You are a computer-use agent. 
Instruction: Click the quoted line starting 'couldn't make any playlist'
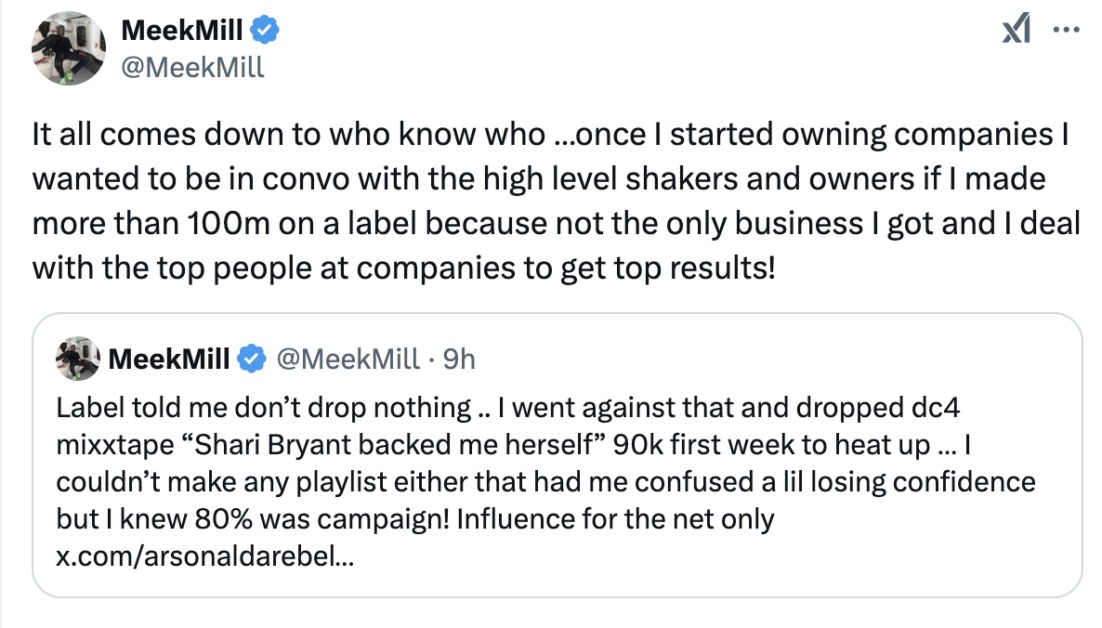545,483
